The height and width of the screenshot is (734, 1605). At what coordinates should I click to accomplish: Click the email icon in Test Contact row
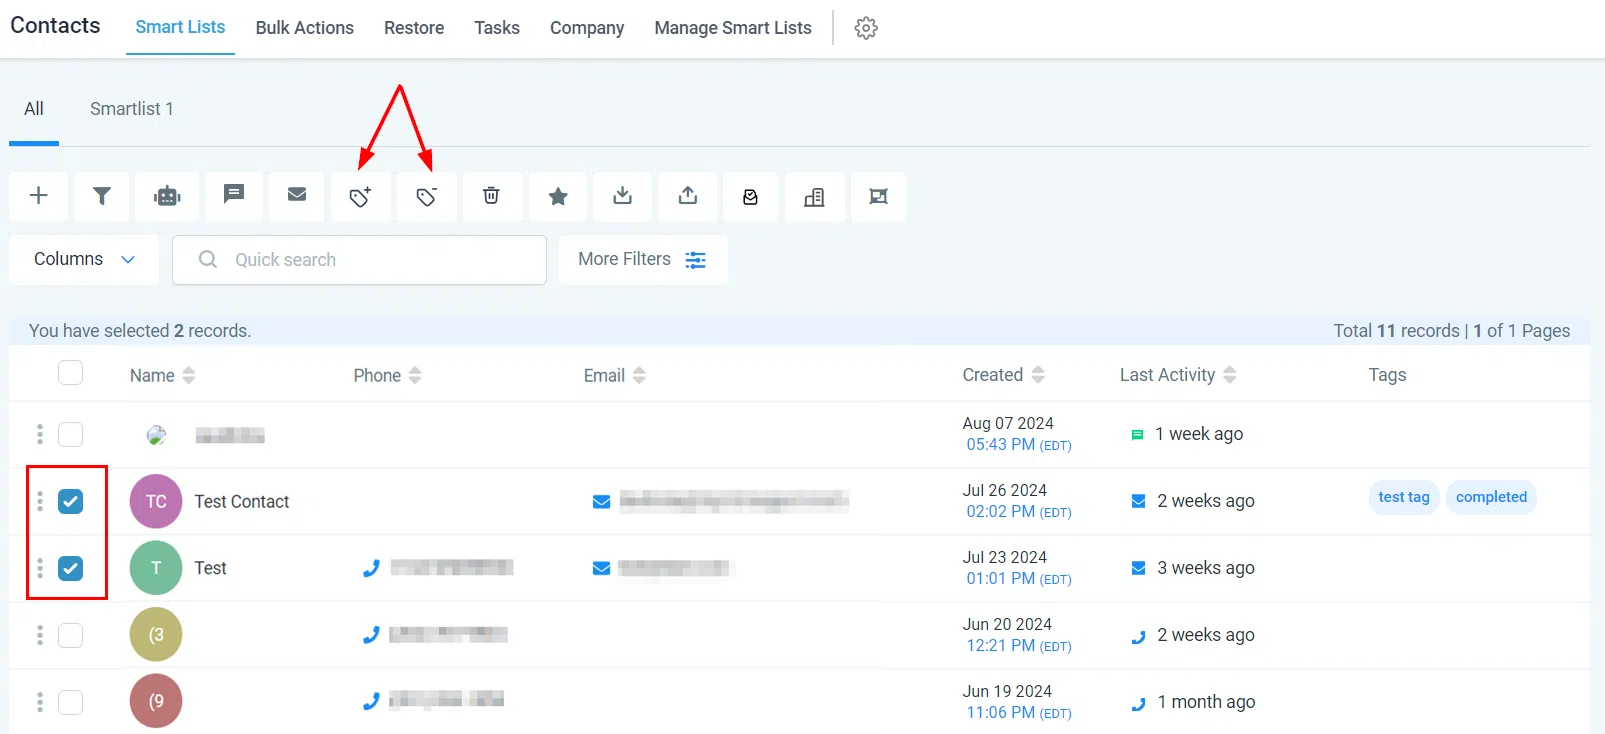click(601, 502)
